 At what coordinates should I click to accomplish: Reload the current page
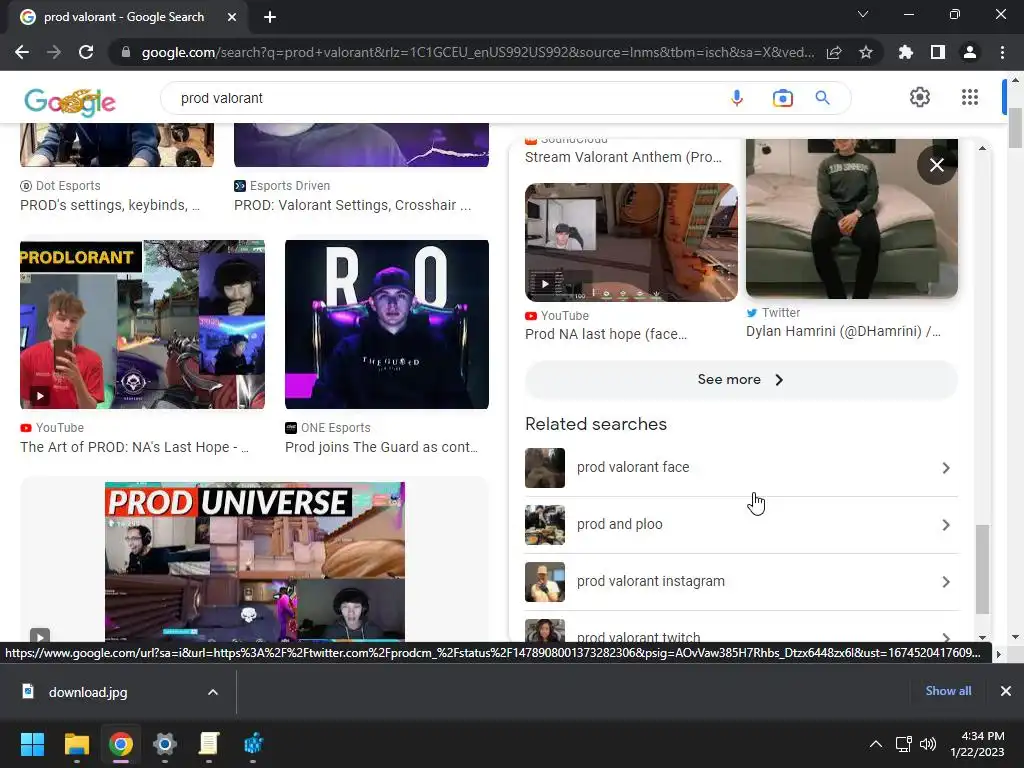coord(86,52)
